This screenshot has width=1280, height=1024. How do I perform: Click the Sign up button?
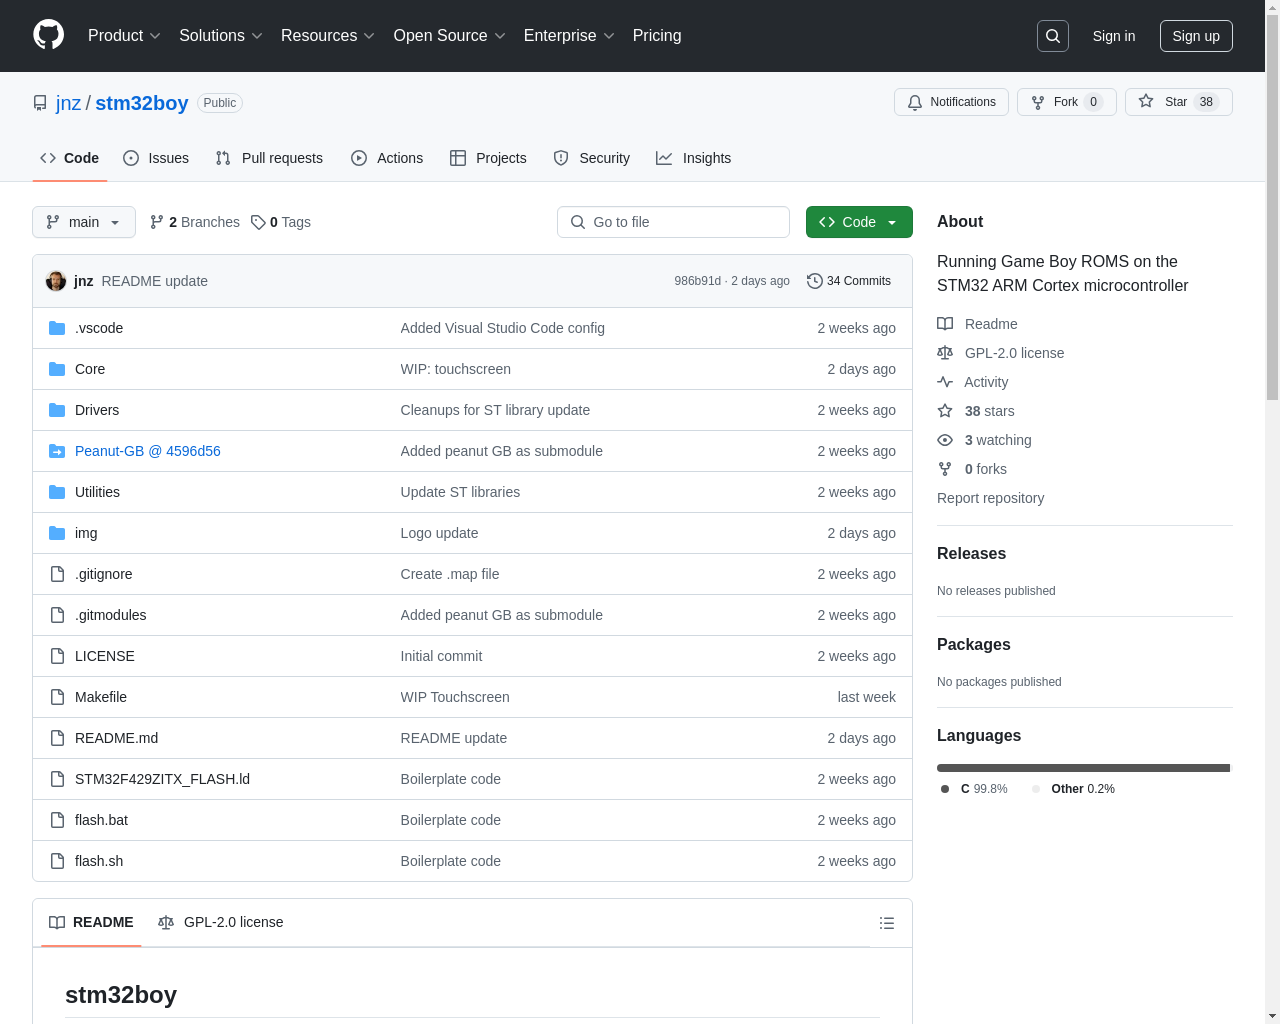pos(1196,36)
